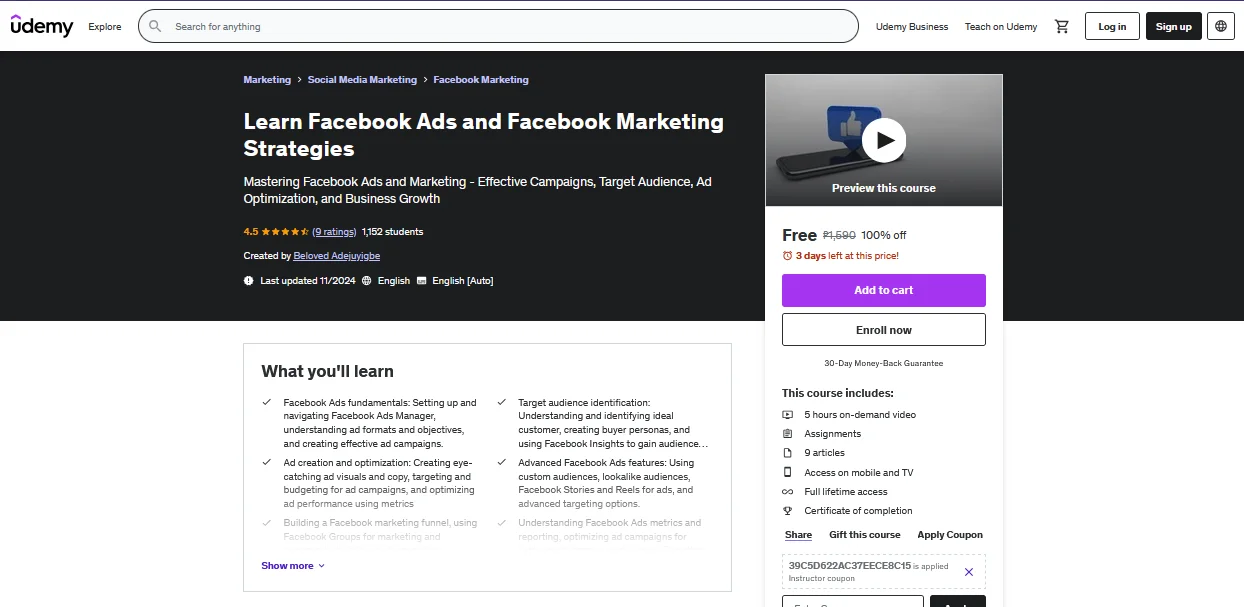The image size is (1244, 607).
Task: Click the globe icon beside English language
Action: point(366,281)
